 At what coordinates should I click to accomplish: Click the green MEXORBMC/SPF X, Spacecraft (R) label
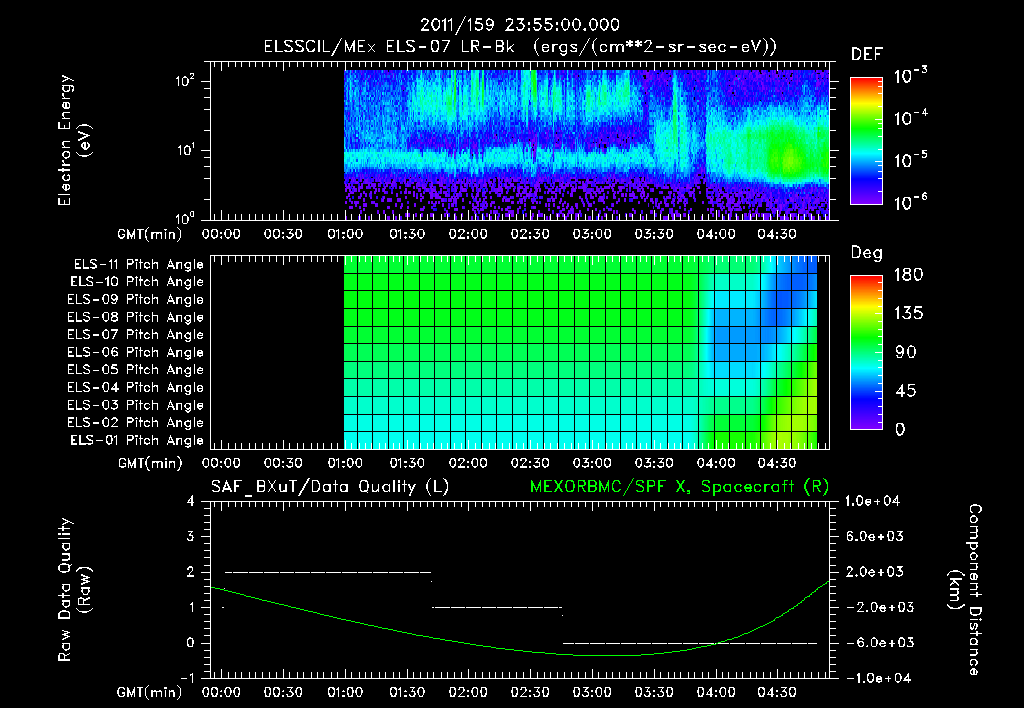click(679, 487)
